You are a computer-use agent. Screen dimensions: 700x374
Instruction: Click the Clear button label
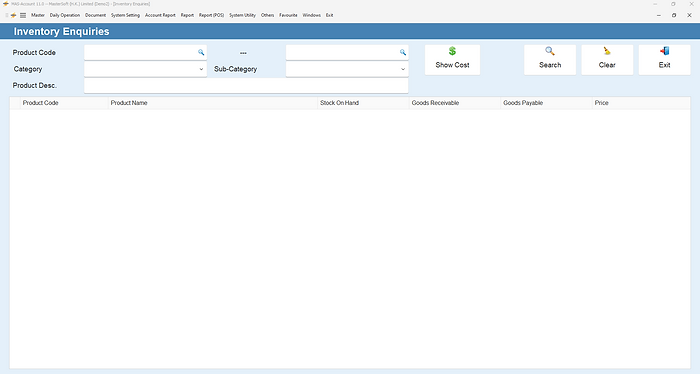pyautogui.click(x=607, y=65)
